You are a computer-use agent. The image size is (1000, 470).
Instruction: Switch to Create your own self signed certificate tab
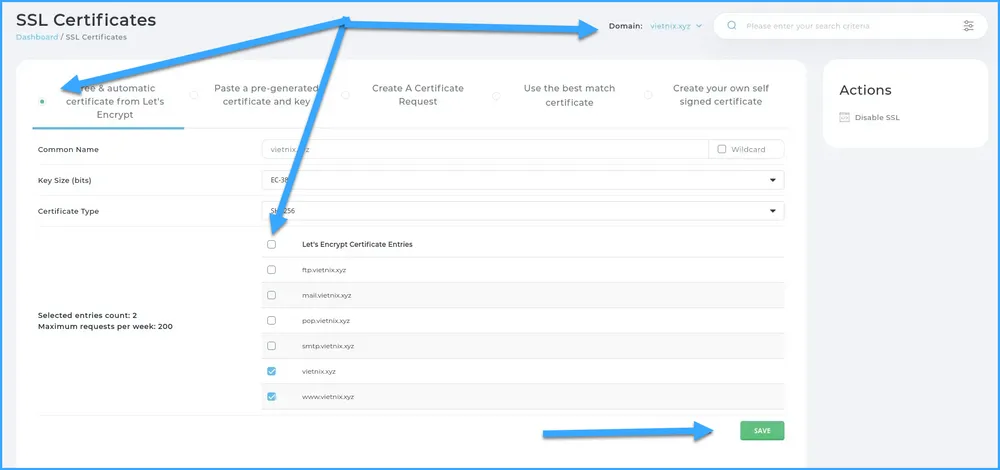pyautogui.click(x=721, y=95)
